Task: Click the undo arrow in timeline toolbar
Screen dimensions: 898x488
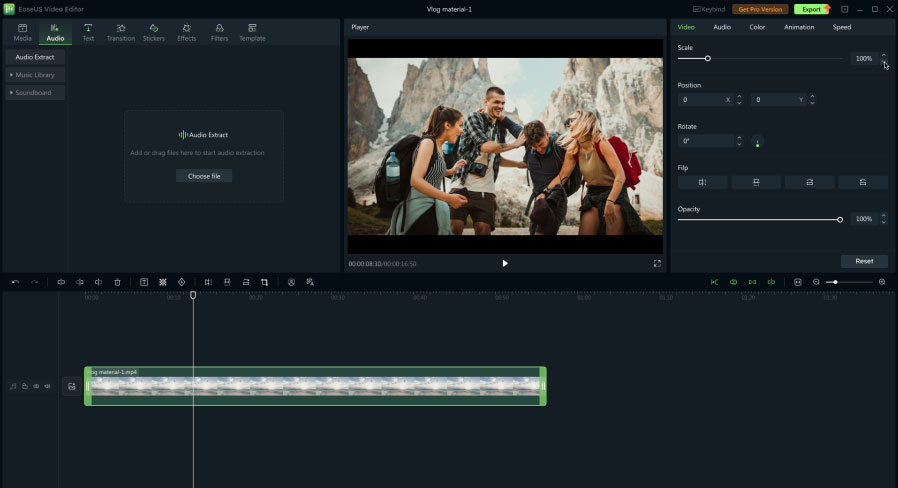Action: coord(15,282)
